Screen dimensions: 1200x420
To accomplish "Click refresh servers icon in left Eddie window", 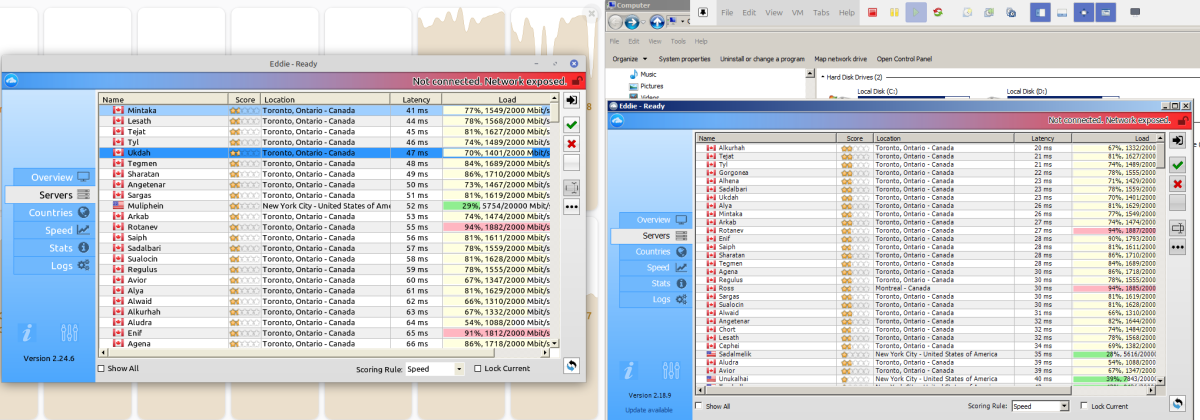I will click(x=571, y=366).
